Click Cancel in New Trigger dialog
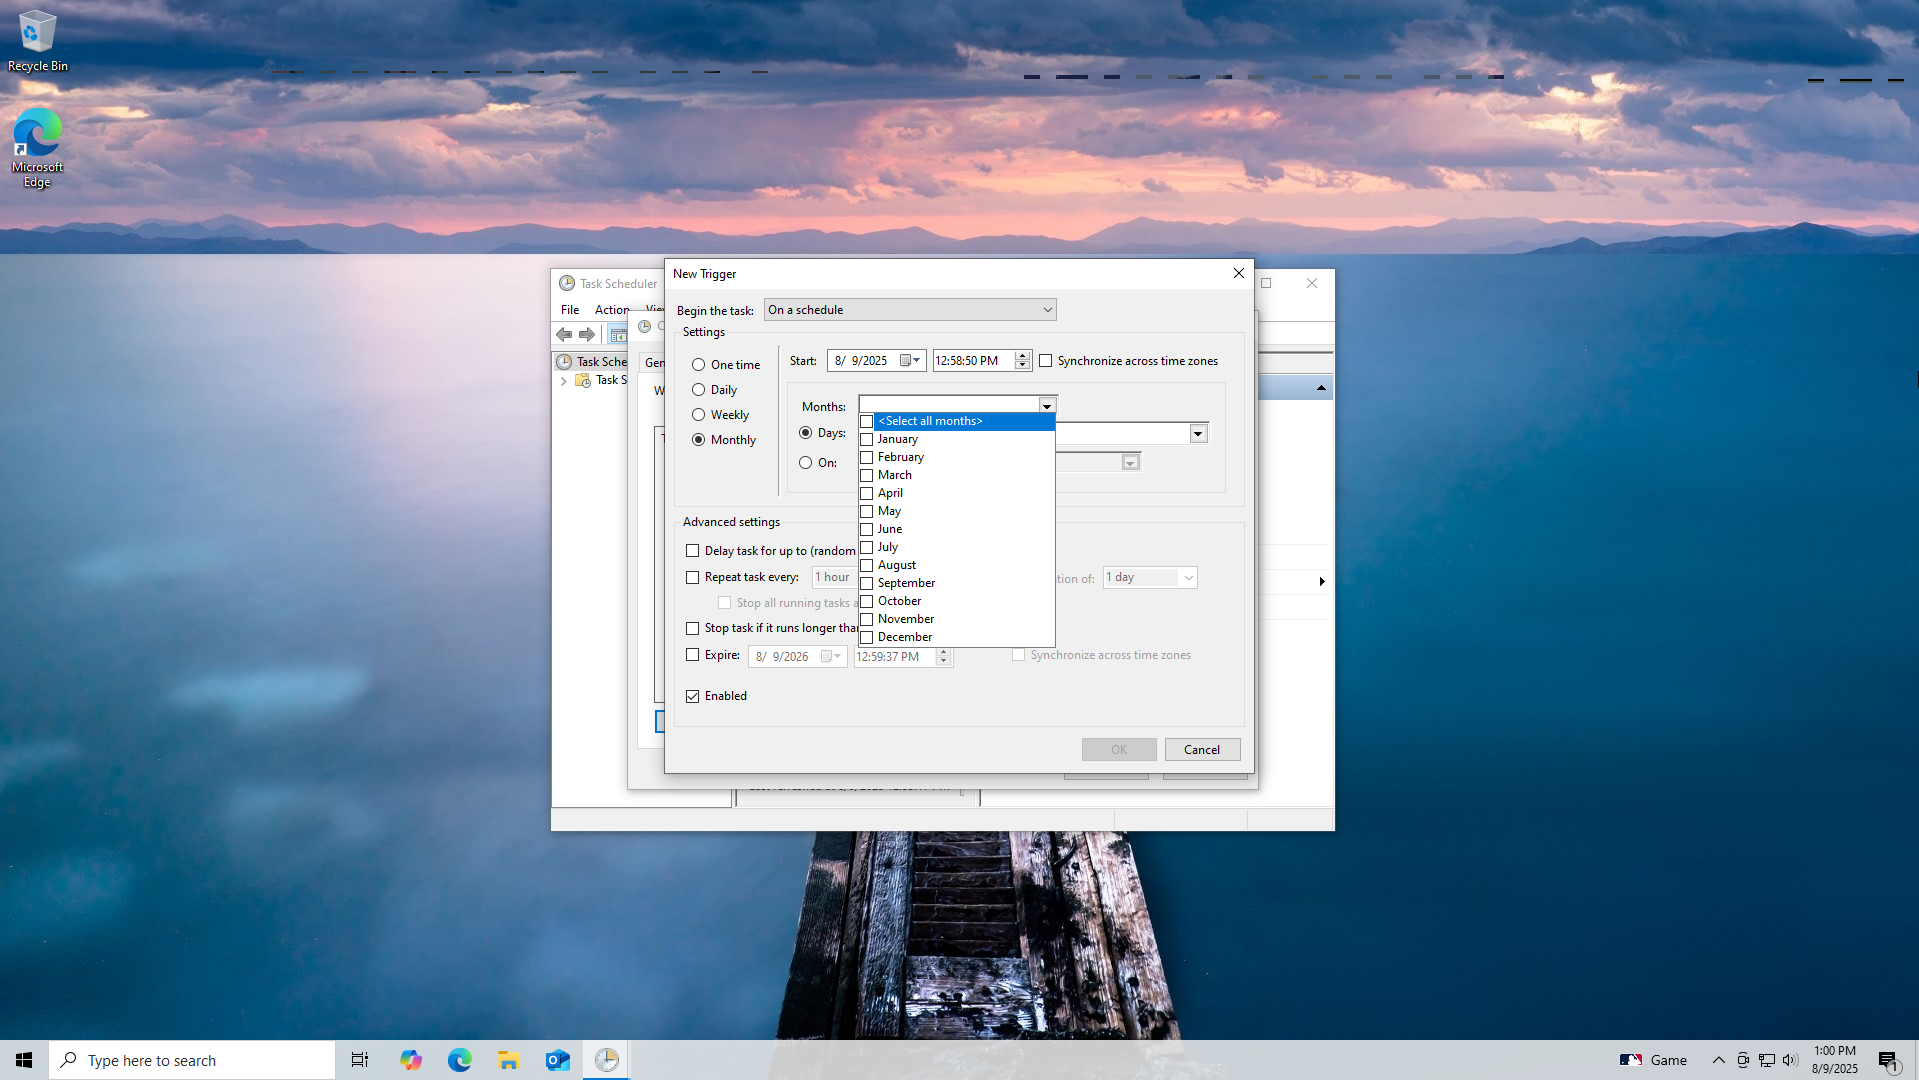1919x1080 pixels. click(1202, 750)
